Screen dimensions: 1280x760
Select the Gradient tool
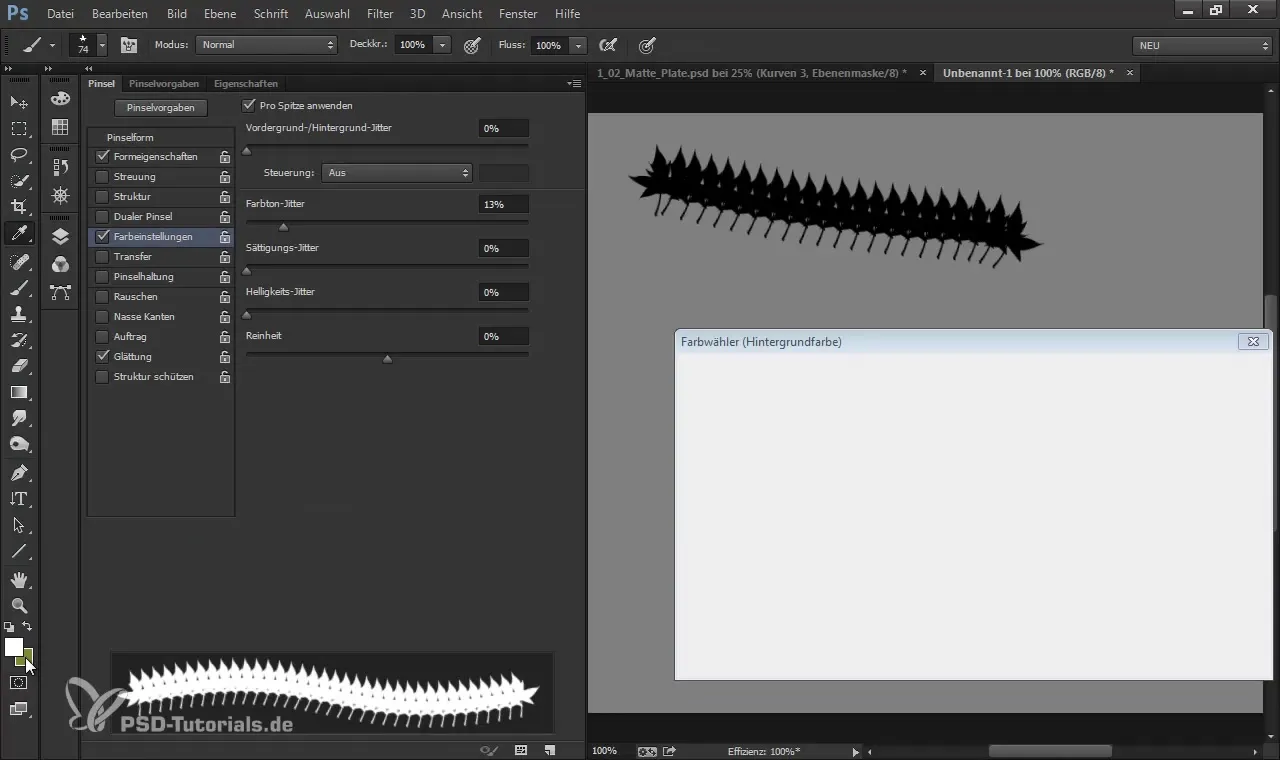[19, 392]
